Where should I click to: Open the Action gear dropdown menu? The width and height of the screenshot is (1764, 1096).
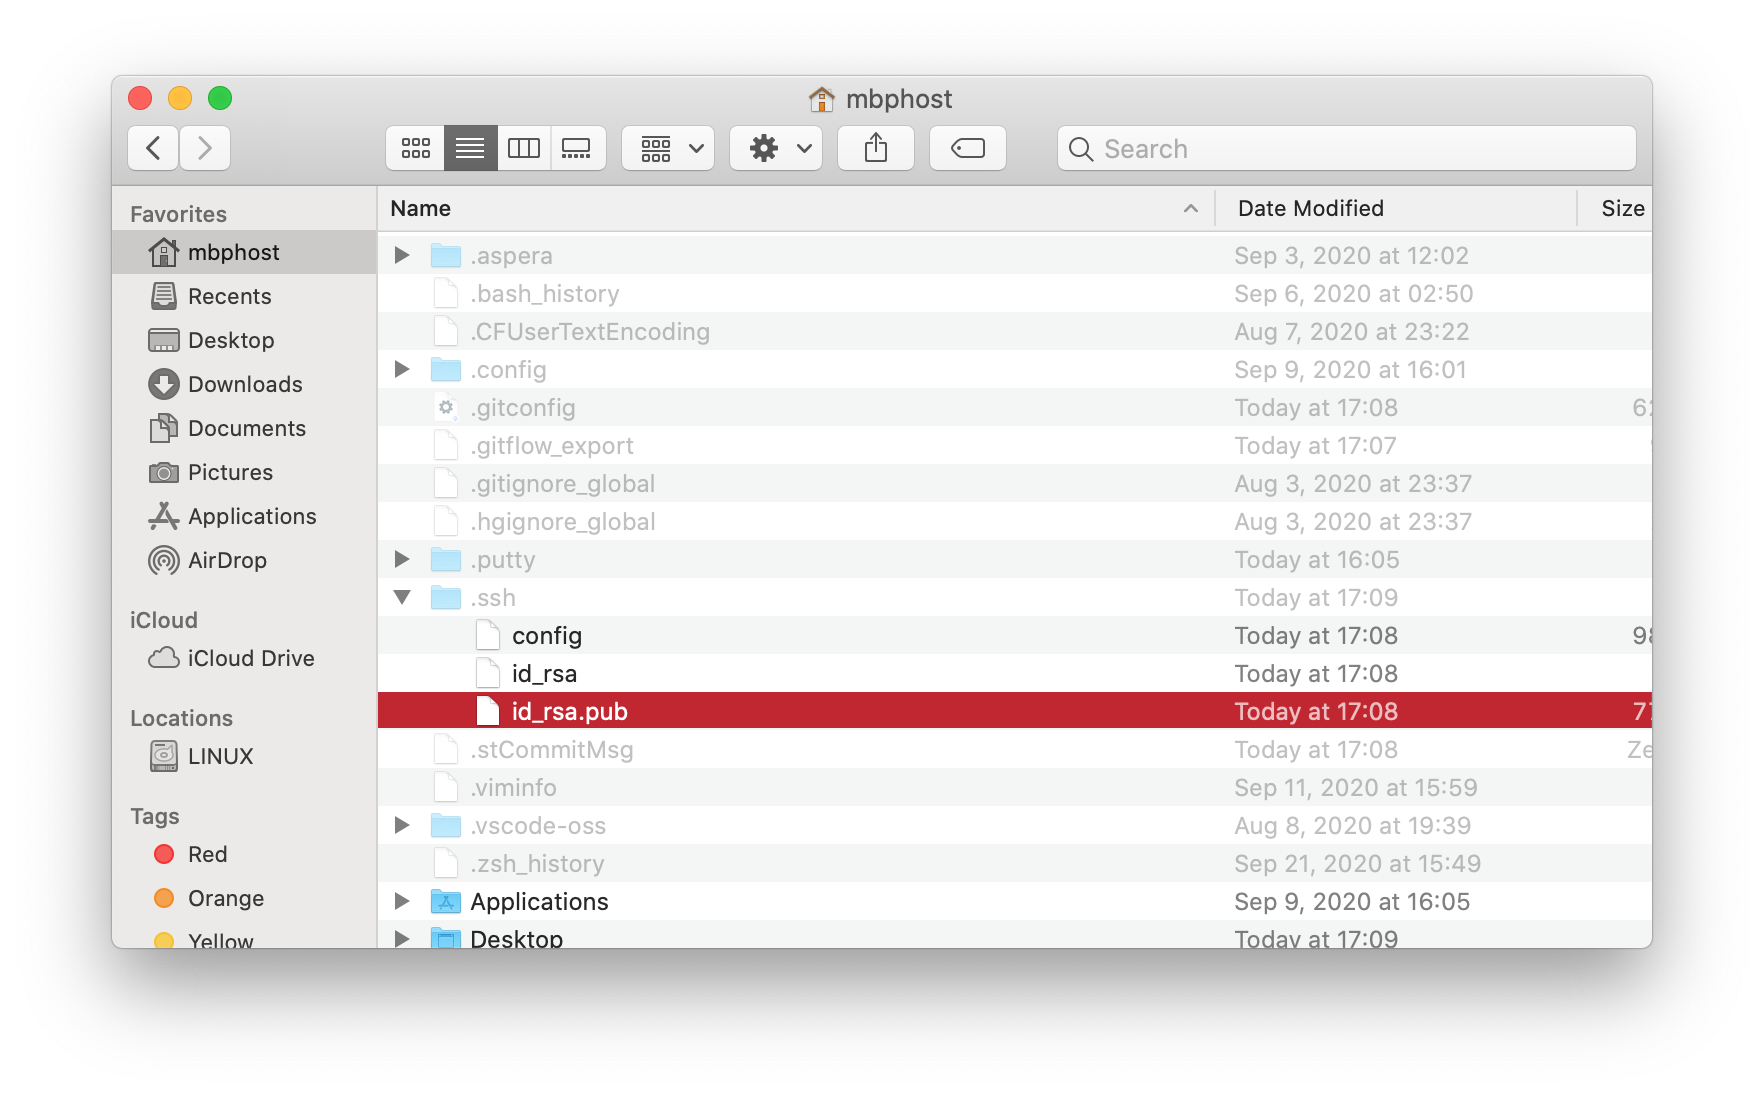tap(775, 149)
